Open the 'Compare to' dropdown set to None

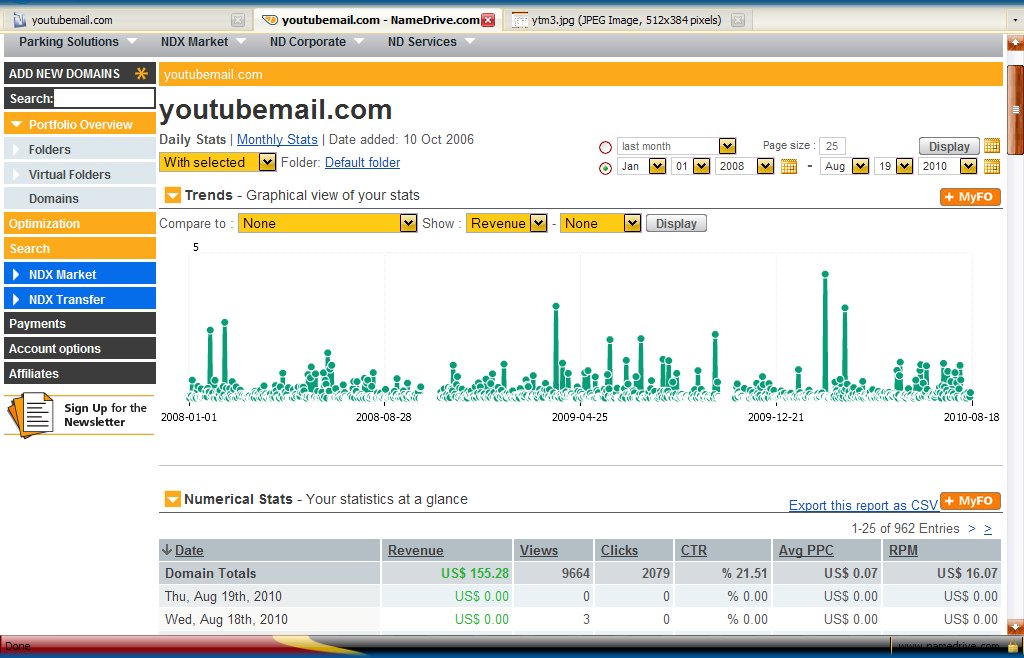327,224
